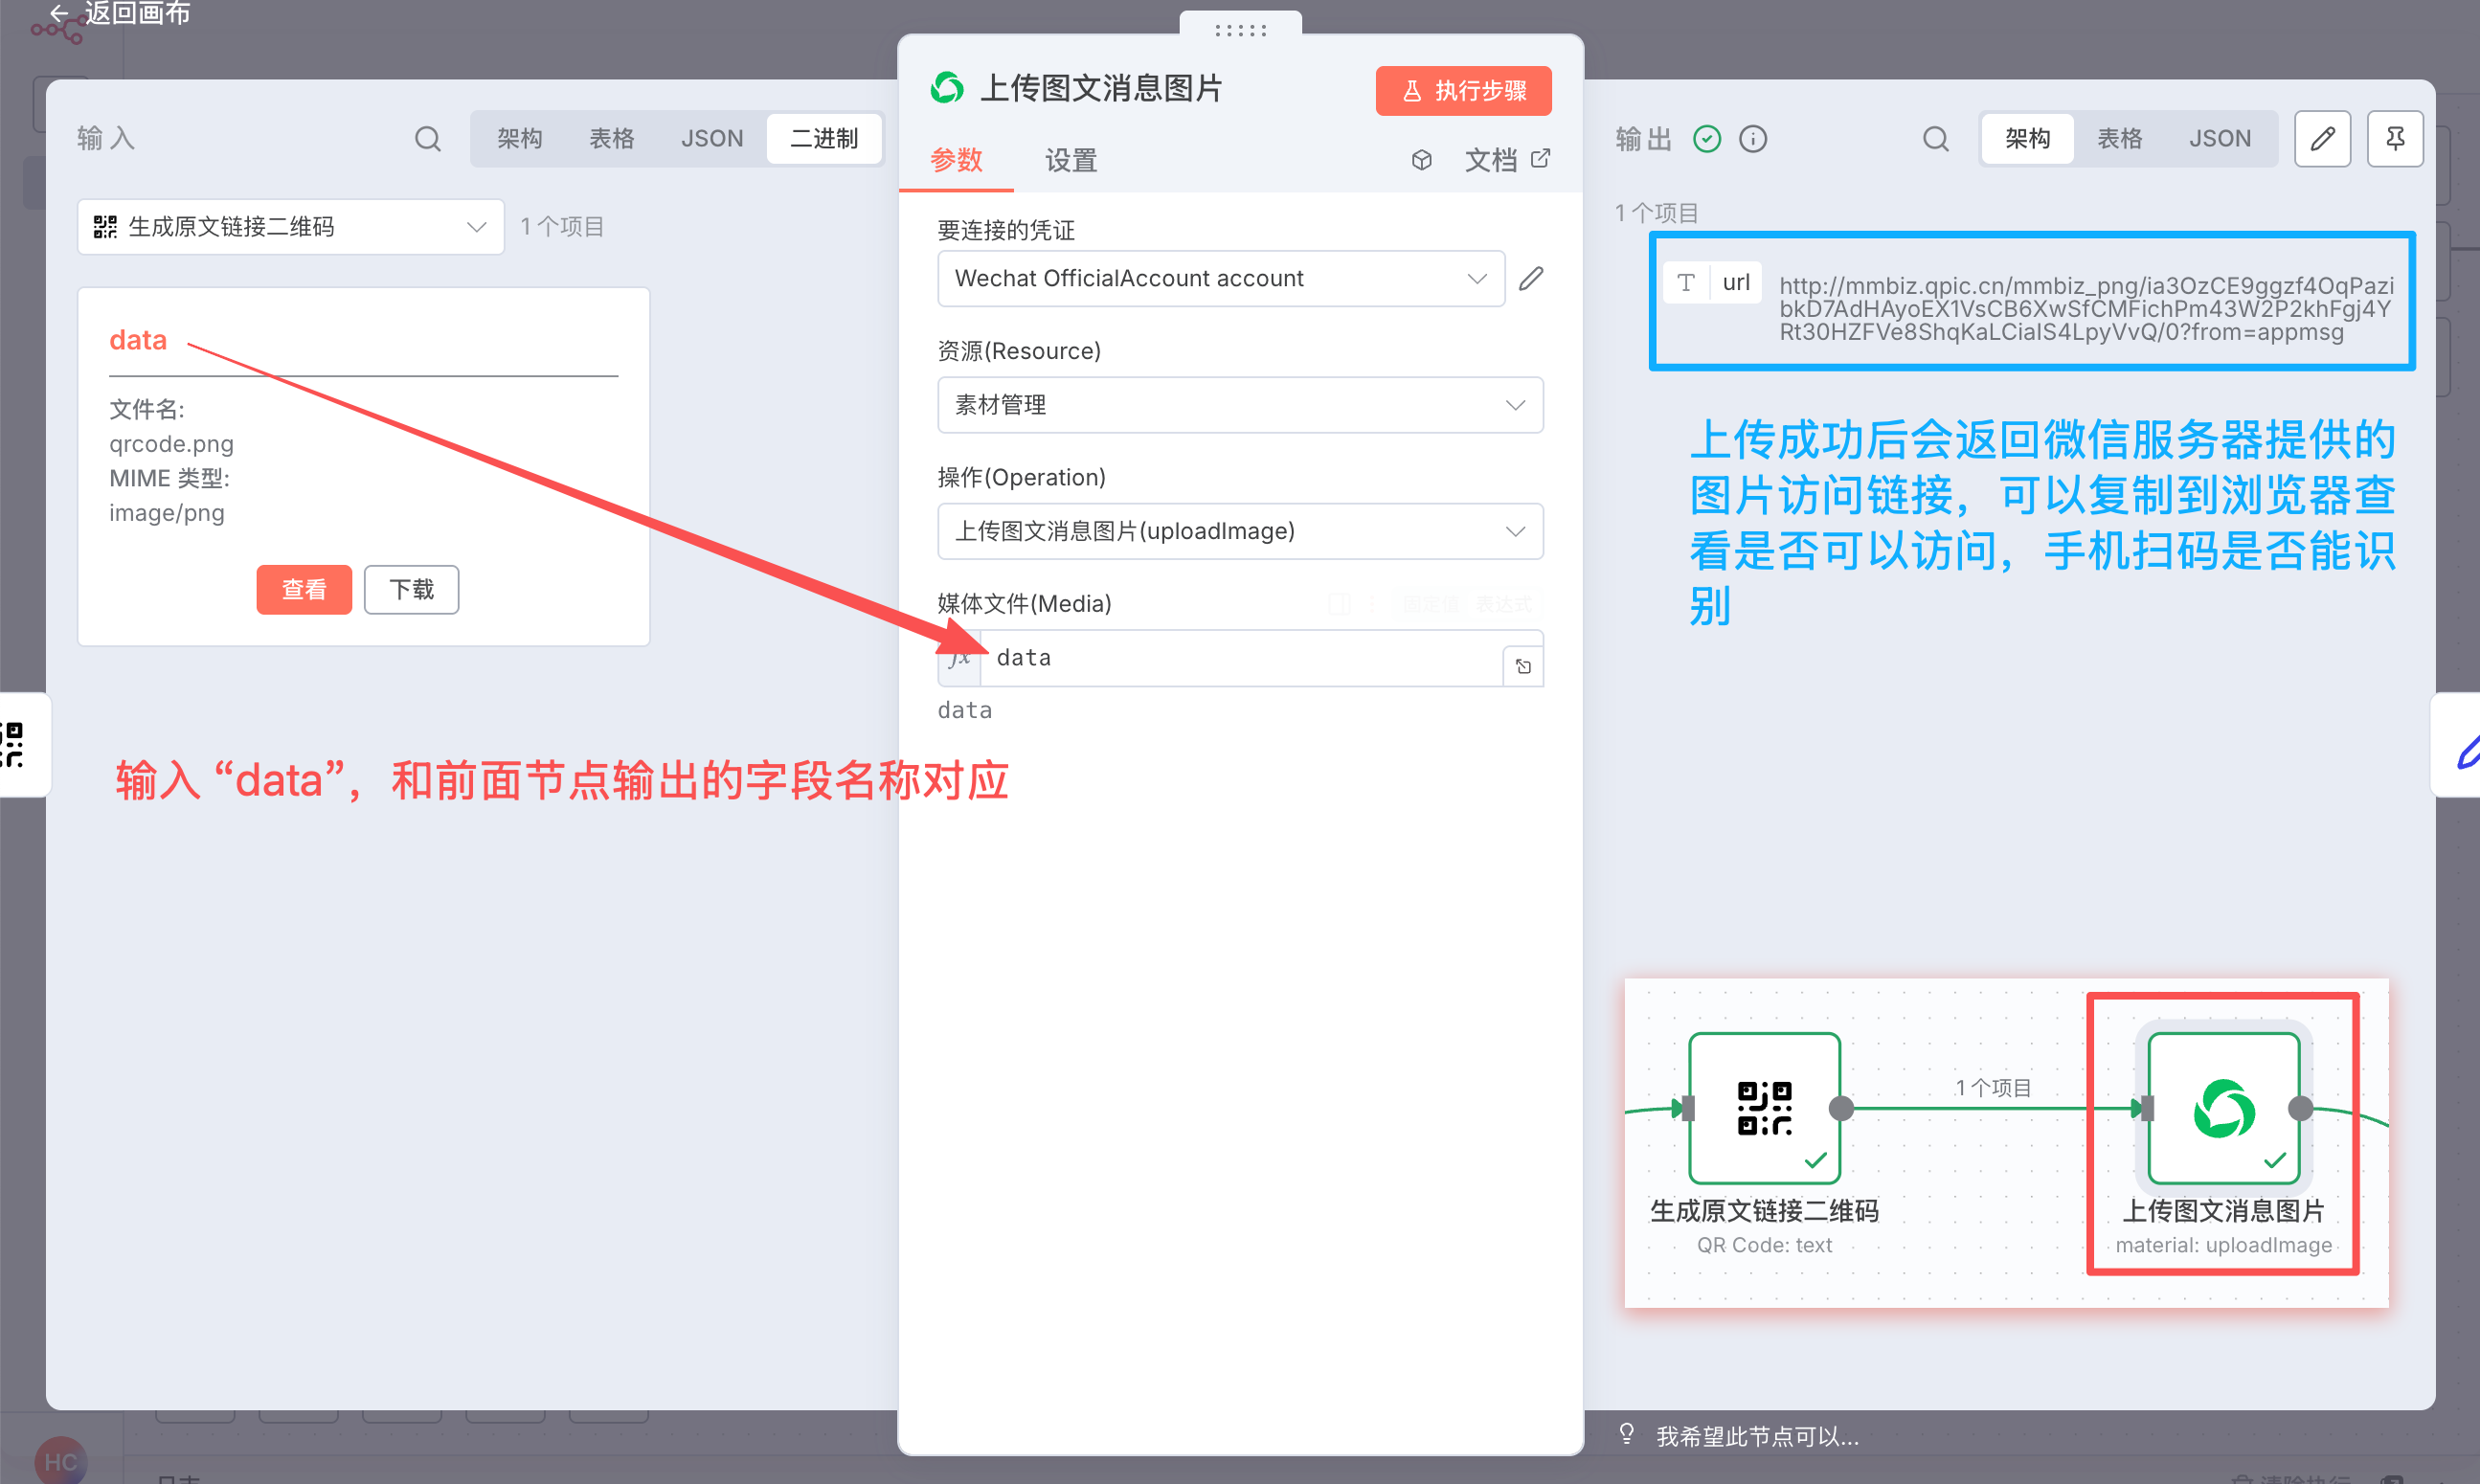
Task: Switch input view to 表格
Action: click(x=611, y=138)
